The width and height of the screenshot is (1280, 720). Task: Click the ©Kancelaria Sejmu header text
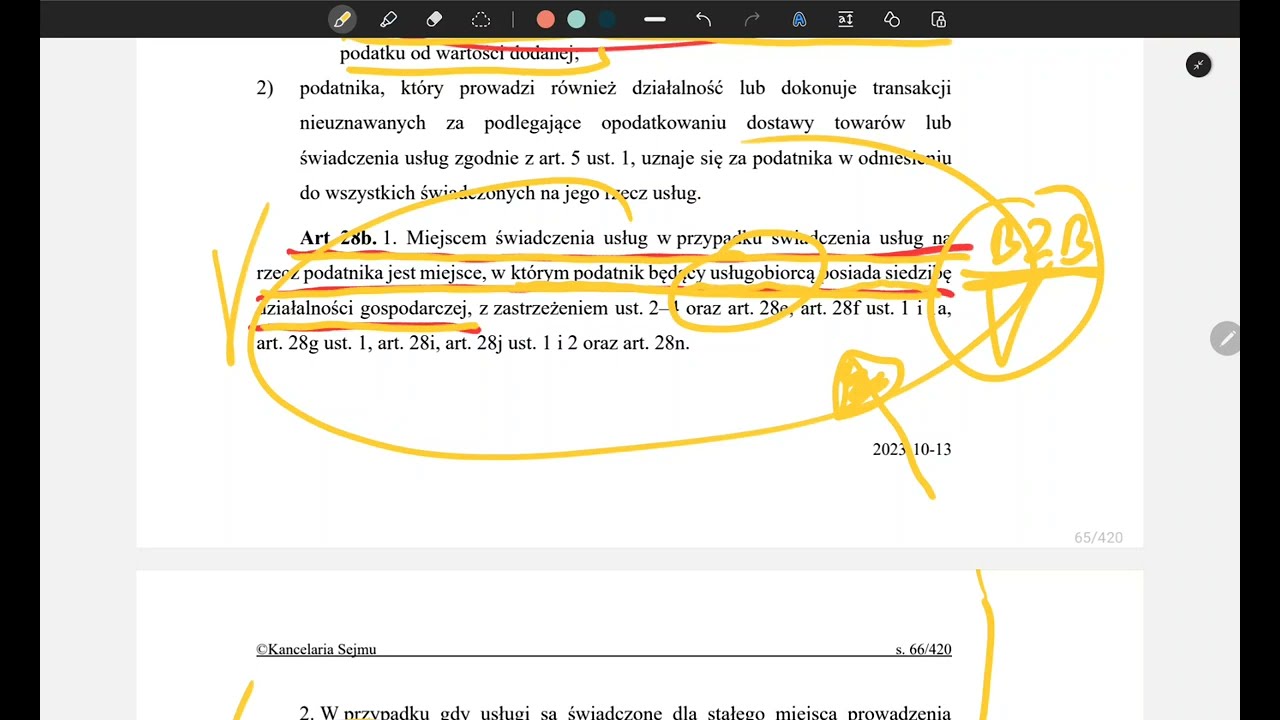(x=316, y=649)
